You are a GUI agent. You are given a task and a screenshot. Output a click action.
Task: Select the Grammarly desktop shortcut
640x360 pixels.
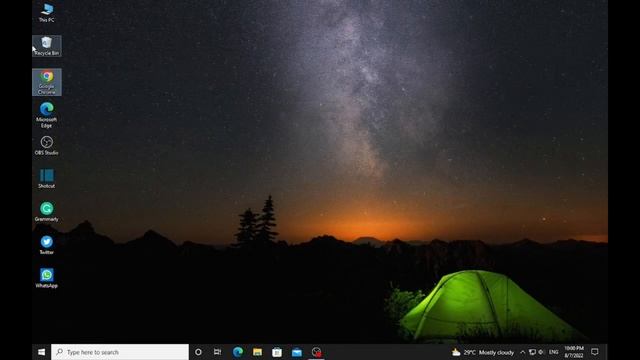click(x=47, y=212)
